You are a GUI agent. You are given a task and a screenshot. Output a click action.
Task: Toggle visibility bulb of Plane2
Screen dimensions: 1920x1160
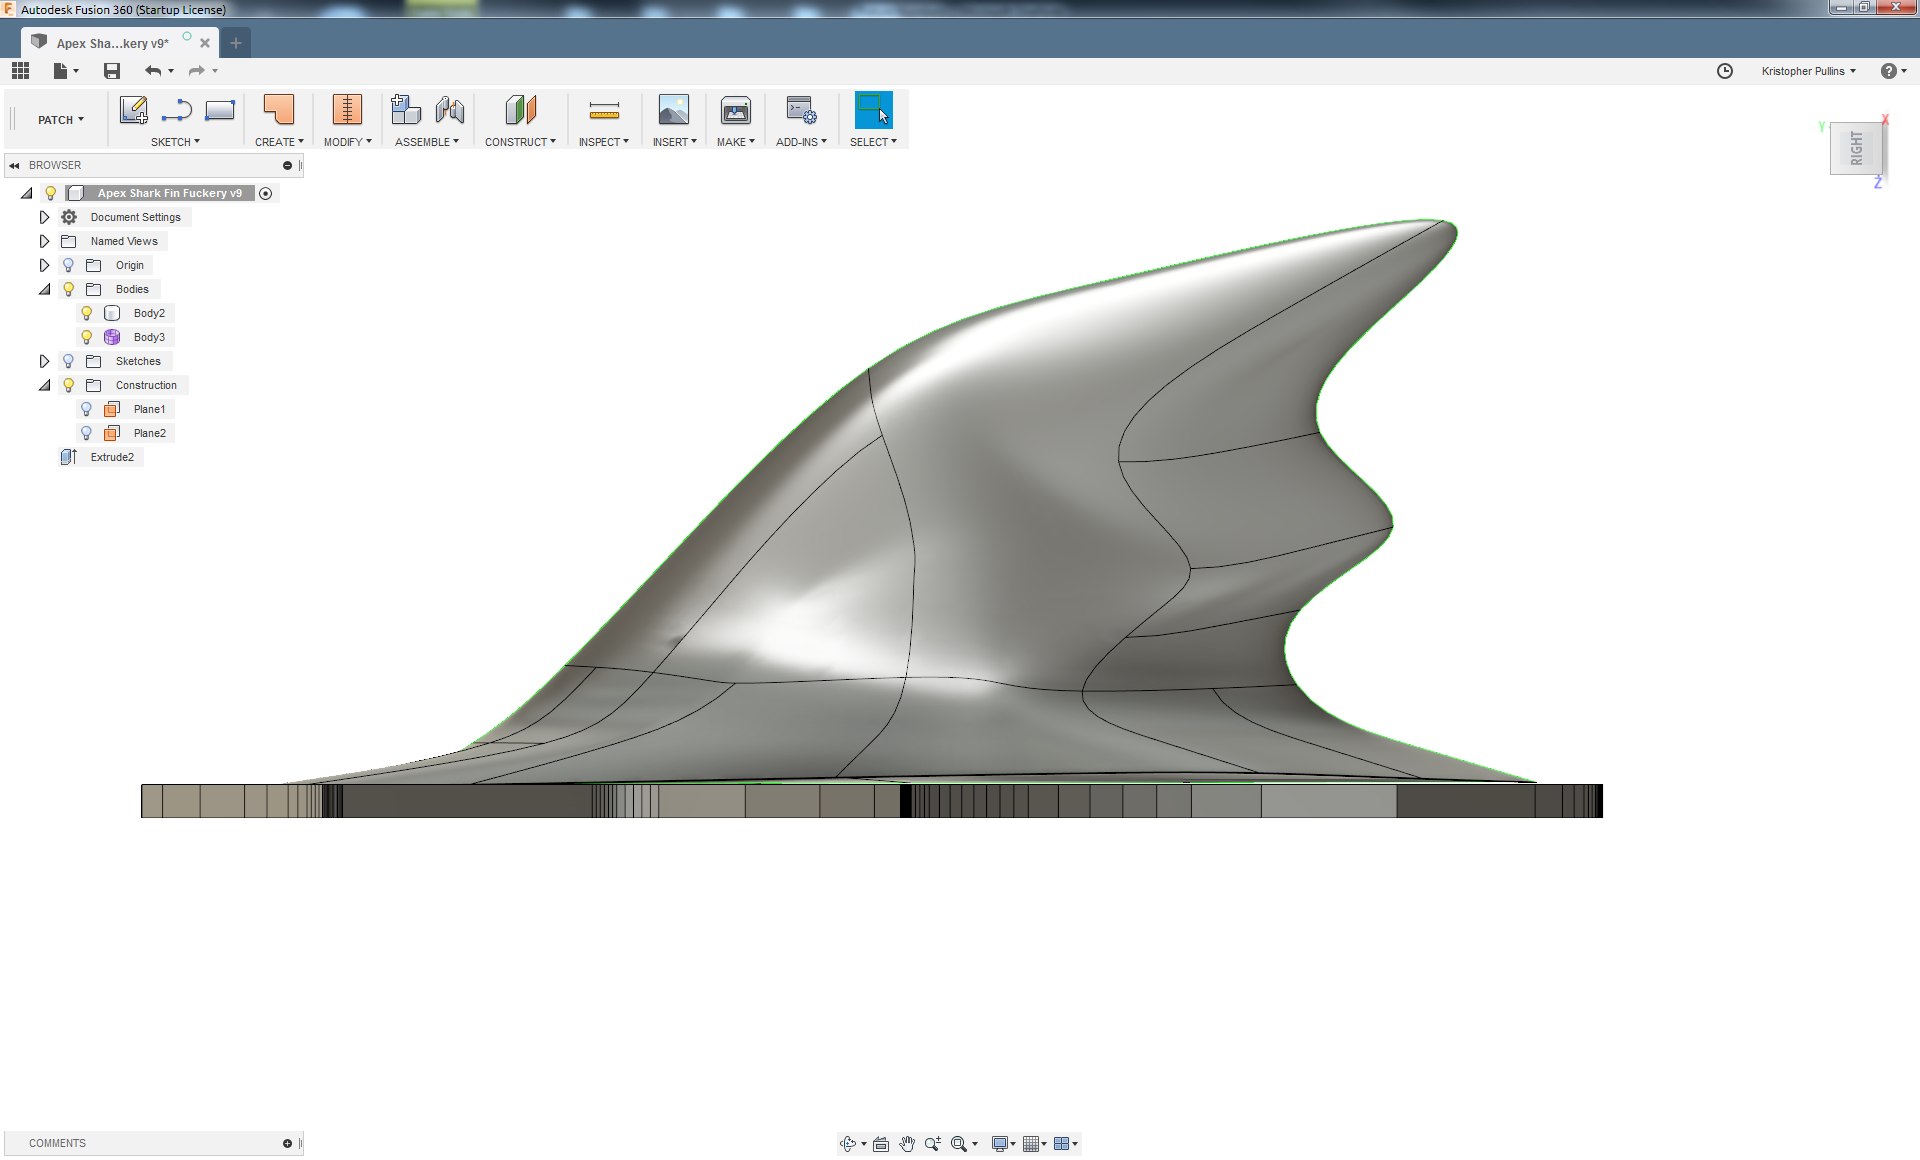pos(87,433)
